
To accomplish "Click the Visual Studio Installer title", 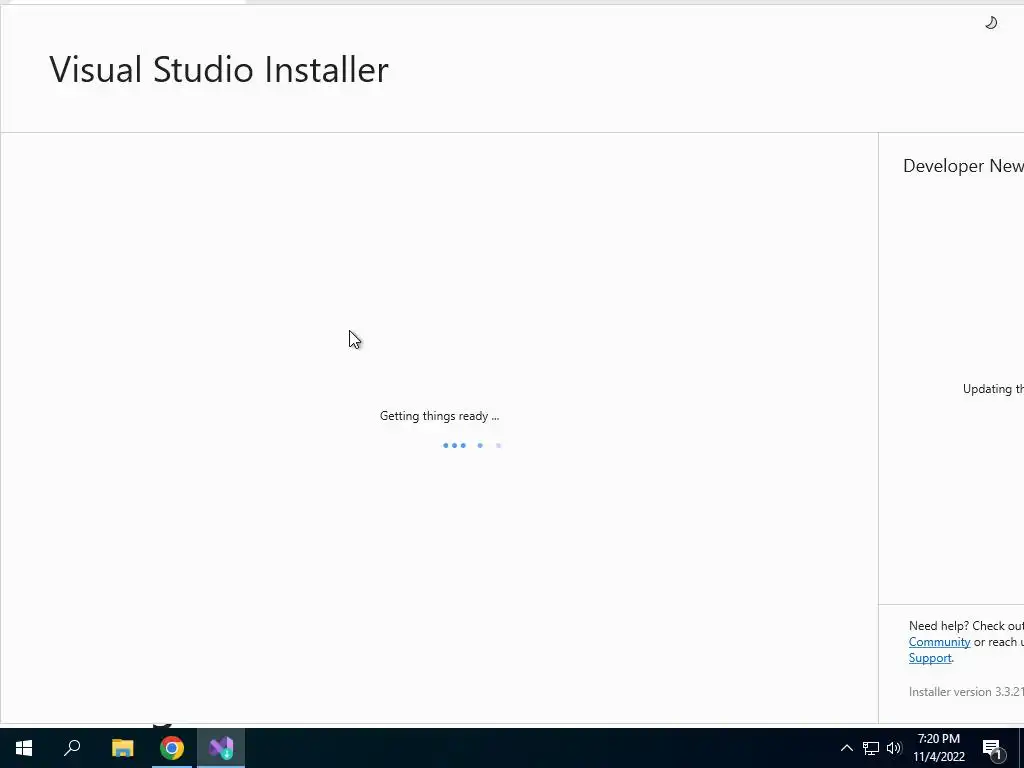I will point(219,70).
